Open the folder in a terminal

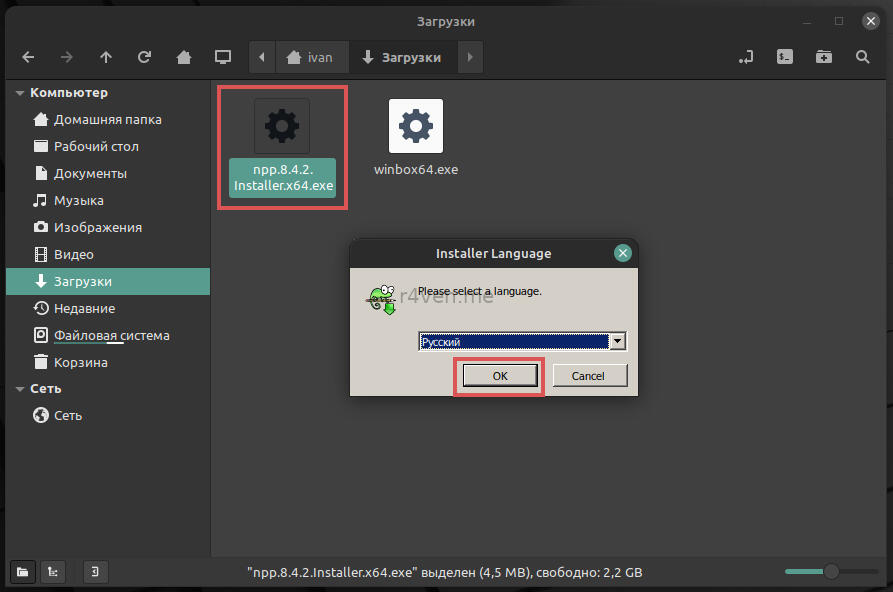[786, 57]
